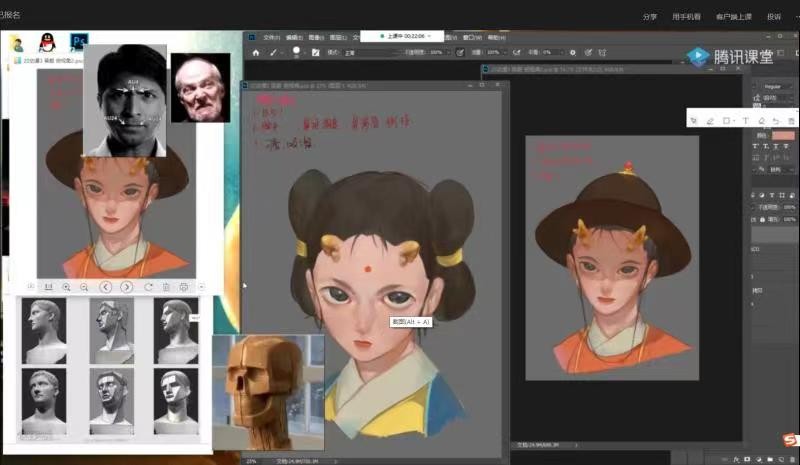This screenshot has width=800, height=465.
Task: Click zoom in icon in image viewer
Action: pyautogui.click(x=66, y=287)
